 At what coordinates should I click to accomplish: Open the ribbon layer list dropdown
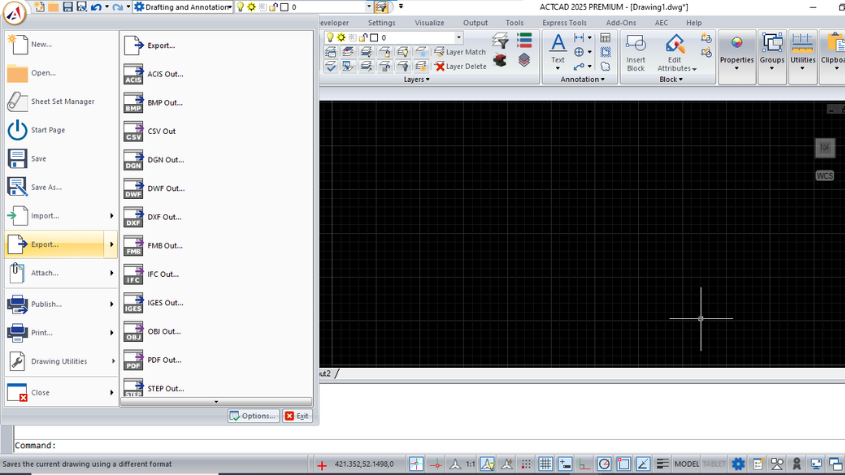pyautogui.click(x=459, y=37)
